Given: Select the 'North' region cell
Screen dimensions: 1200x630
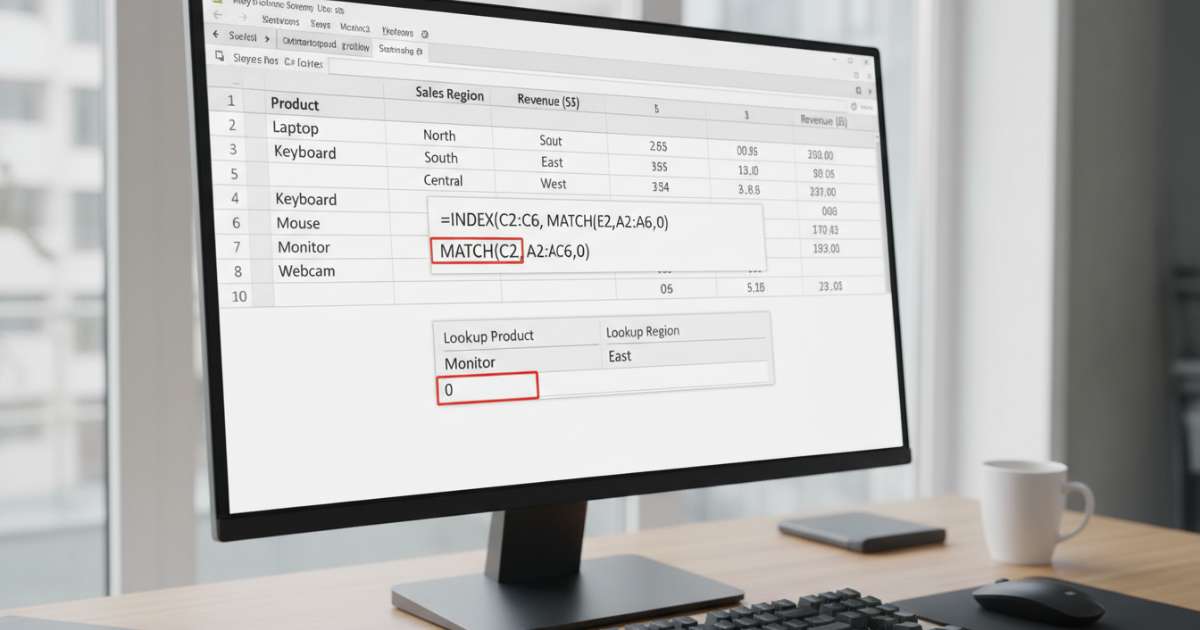Looking at the screenshot, I should tap(439, 135).
